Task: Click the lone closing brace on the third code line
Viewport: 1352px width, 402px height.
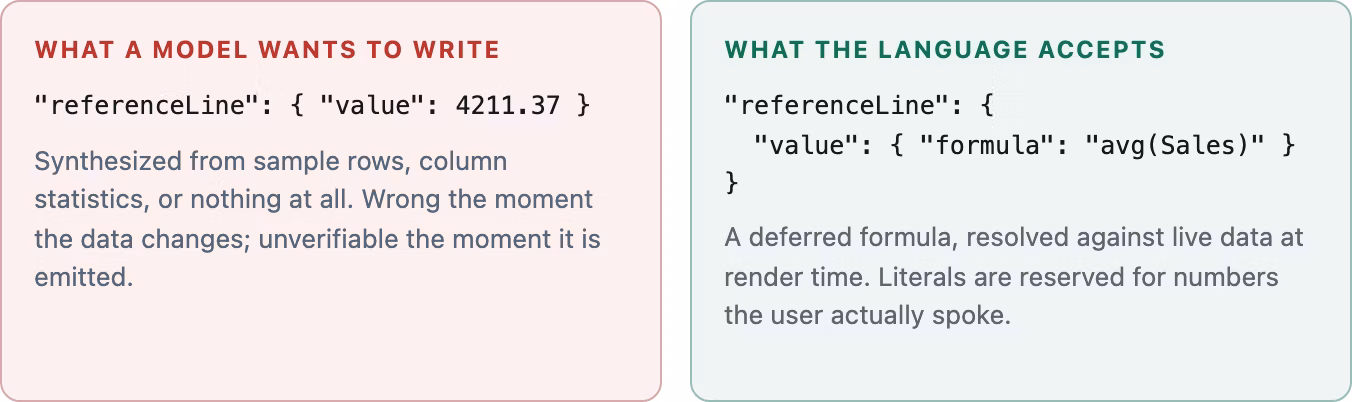Action: click(x=732, y=184)
